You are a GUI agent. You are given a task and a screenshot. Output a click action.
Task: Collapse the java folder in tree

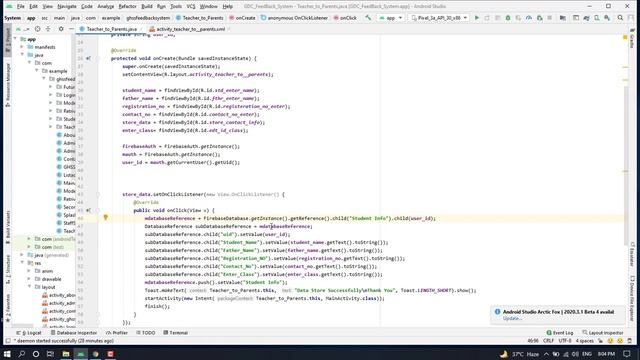[x=22, y=55]
